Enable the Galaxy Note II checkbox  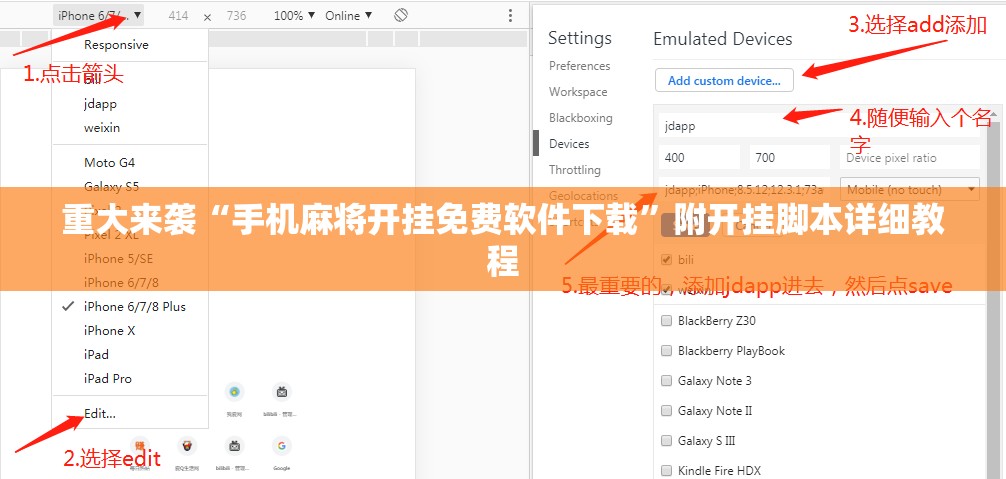[x=667, y=410]
